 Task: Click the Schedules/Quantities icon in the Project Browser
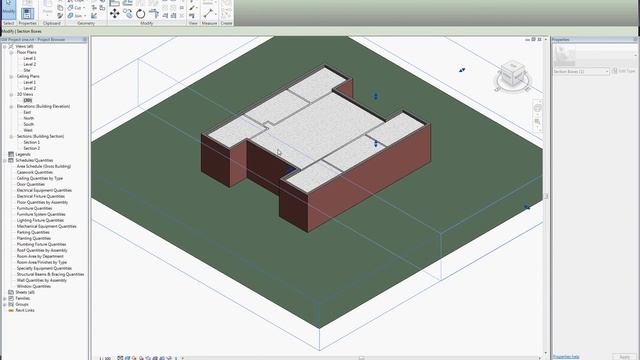coord(11,160)
